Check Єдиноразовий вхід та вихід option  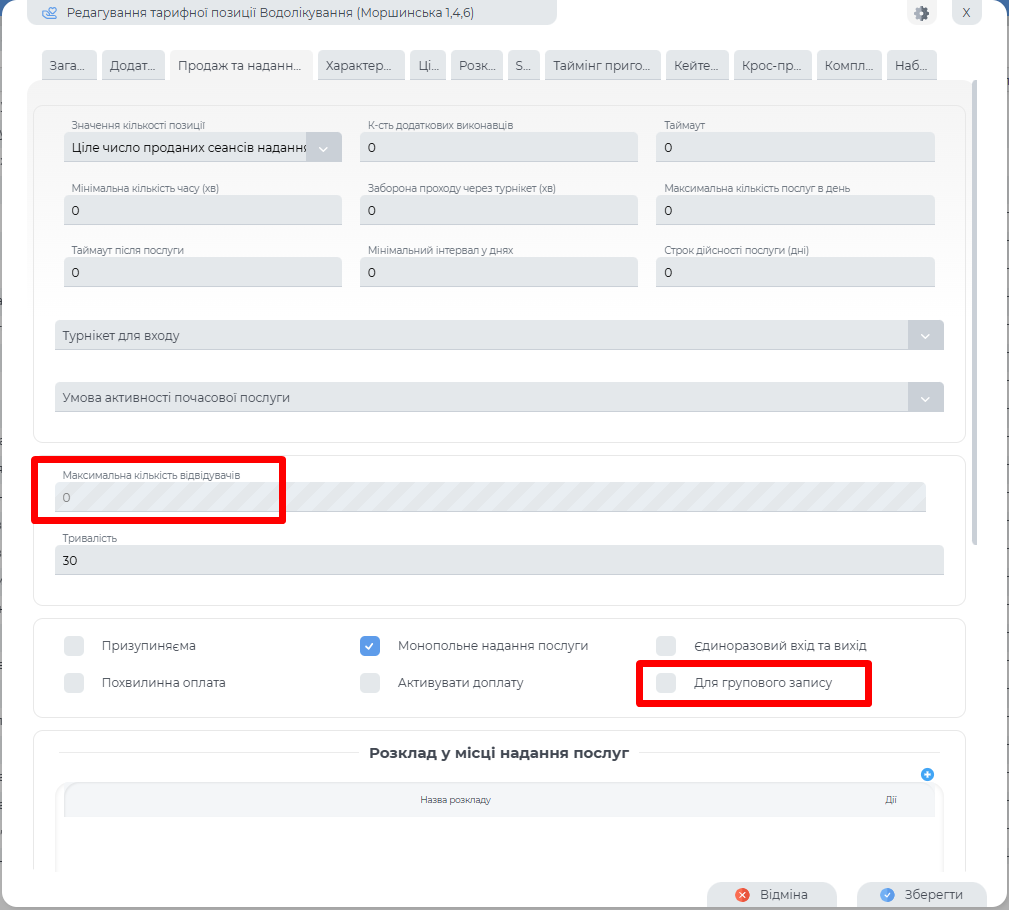coord(666,646)
